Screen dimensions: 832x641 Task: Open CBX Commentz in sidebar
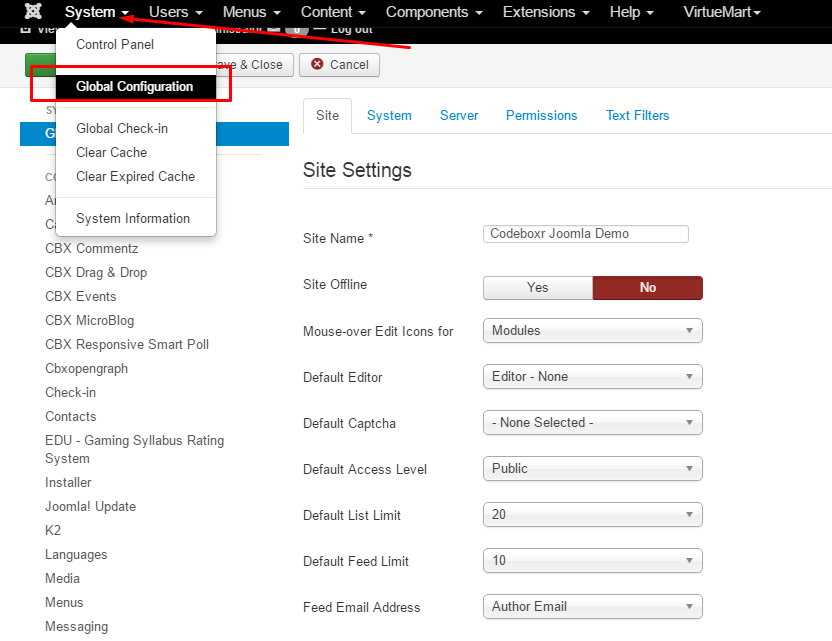pyautogui.click(x=92, y=248)
